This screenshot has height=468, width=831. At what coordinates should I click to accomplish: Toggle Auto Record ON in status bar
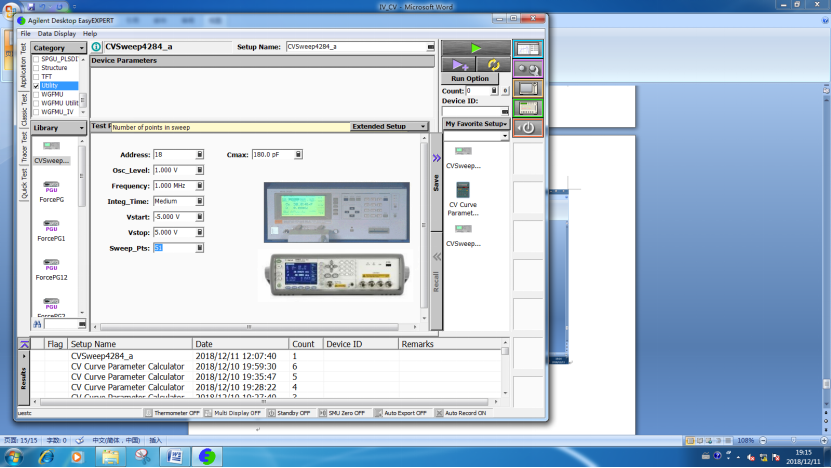click(x=461, y=413)
